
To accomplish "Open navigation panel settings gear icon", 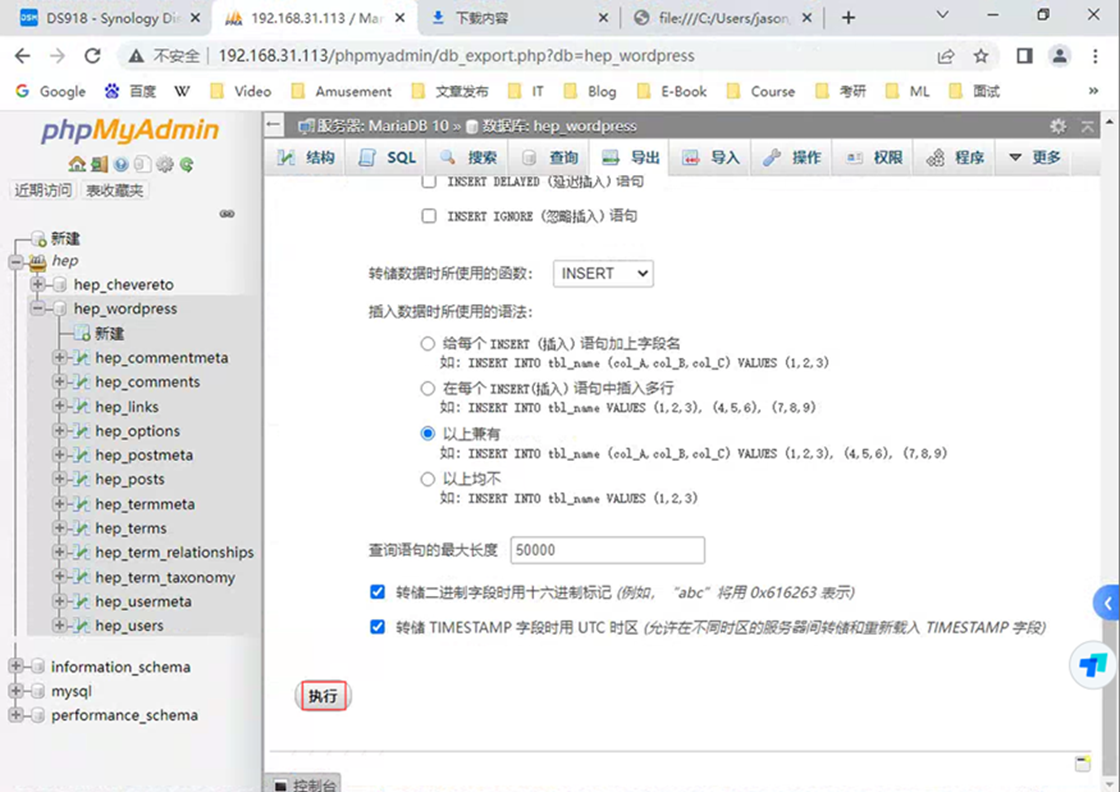I will pyautogui.click(x=164, y=164).
